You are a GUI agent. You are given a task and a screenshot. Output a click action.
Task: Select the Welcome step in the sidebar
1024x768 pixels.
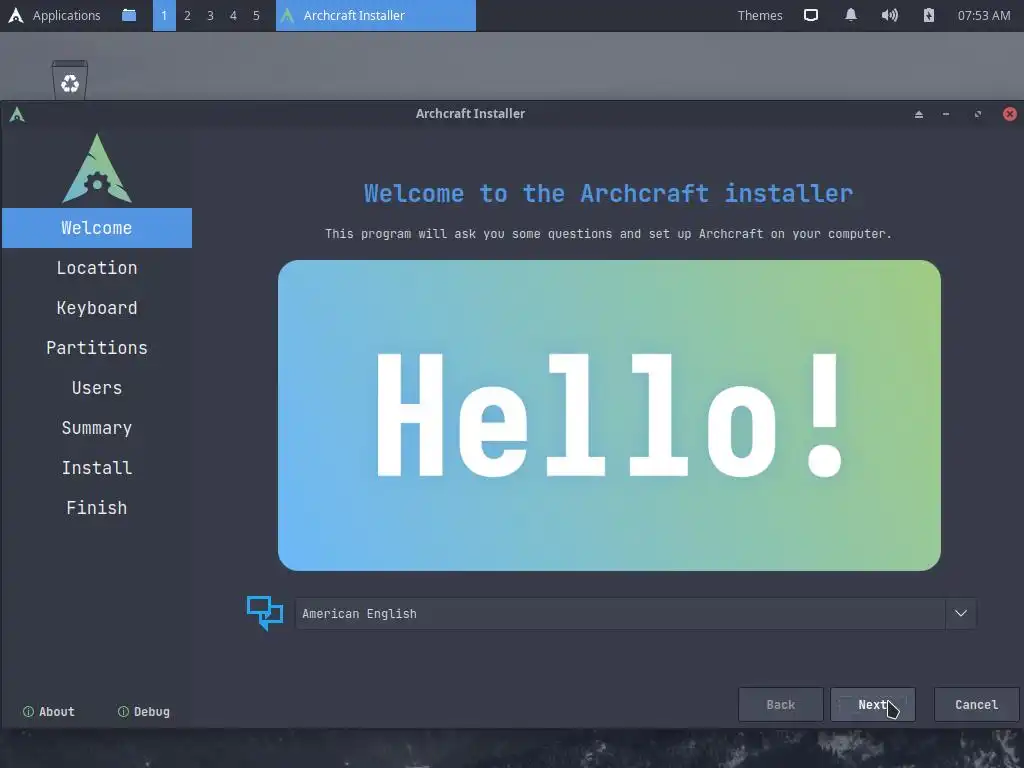tap(97, 228)
